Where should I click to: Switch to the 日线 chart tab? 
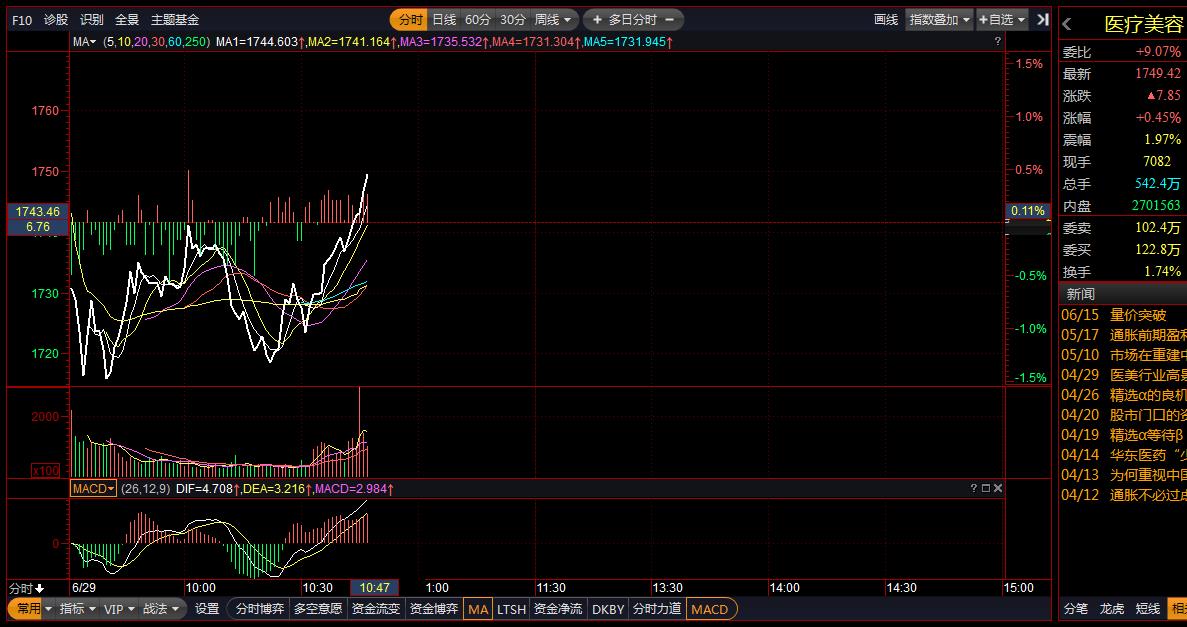(443, 19)
